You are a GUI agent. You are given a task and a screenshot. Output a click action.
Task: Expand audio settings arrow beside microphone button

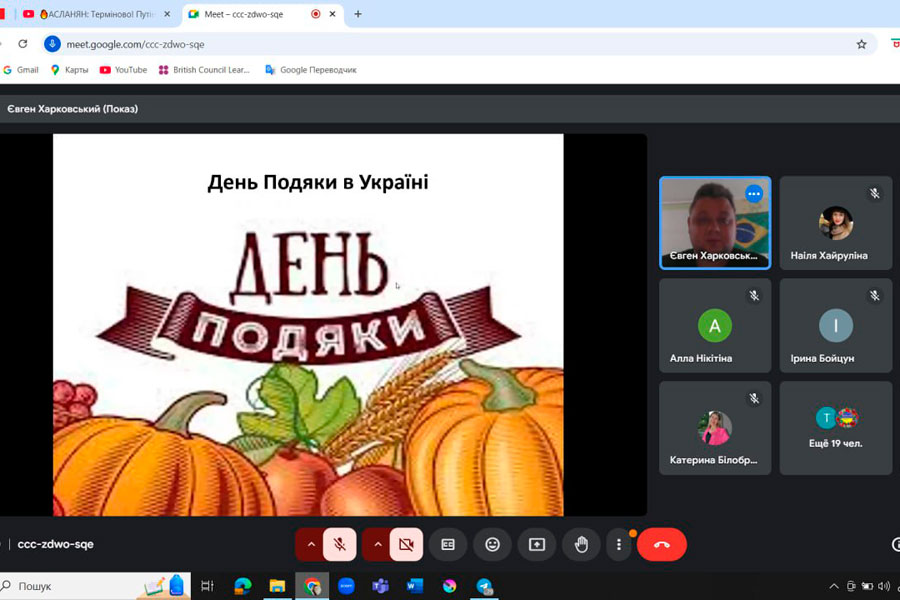click(311, 544)
